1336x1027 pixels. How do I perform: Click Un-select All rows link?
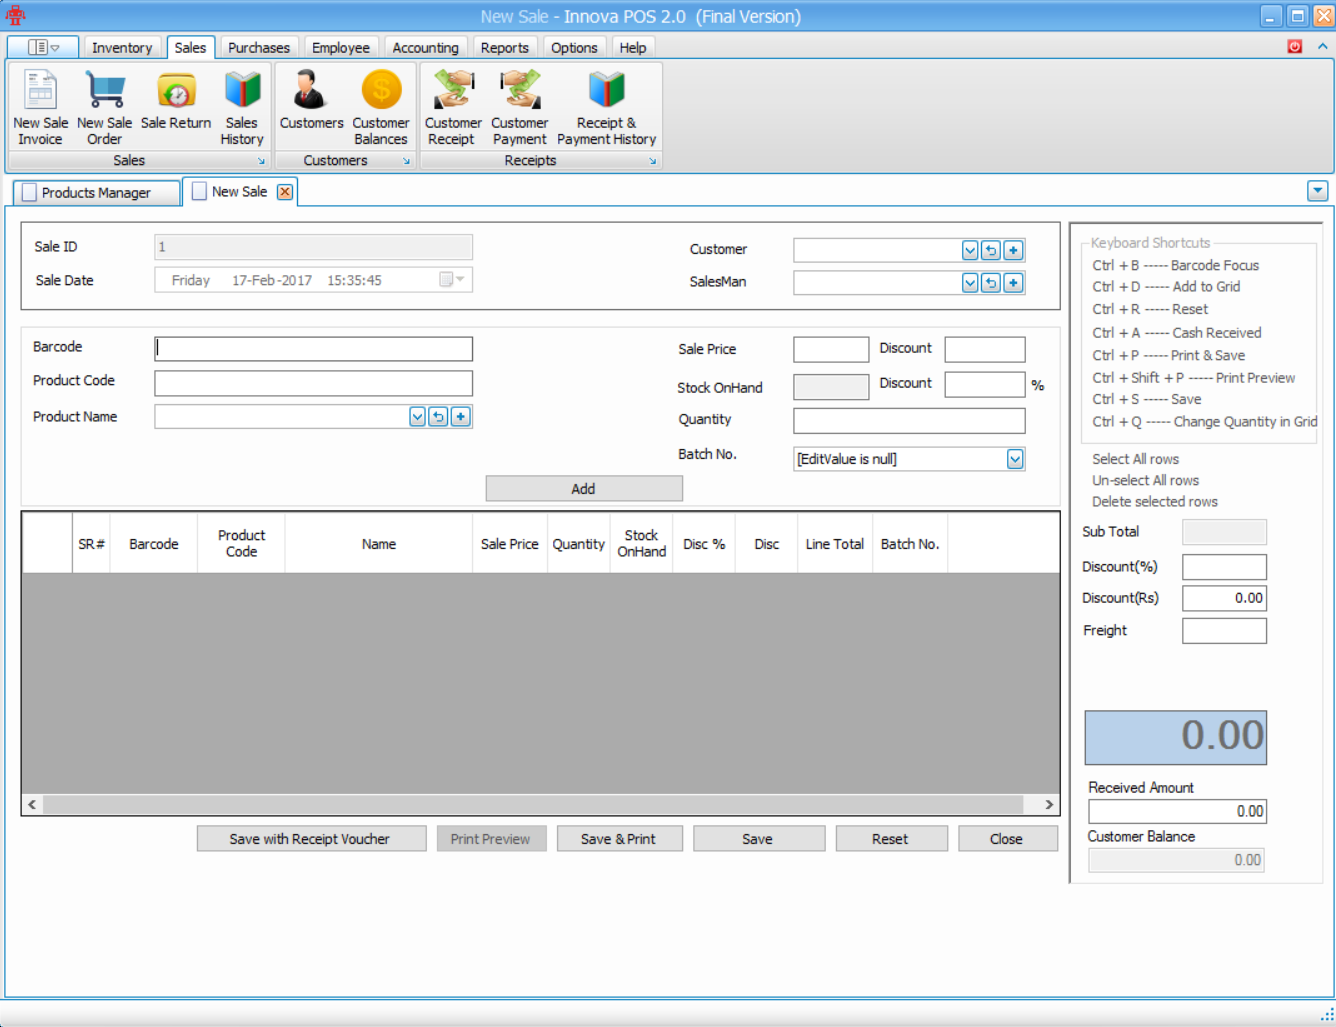tap(1145, 480)
